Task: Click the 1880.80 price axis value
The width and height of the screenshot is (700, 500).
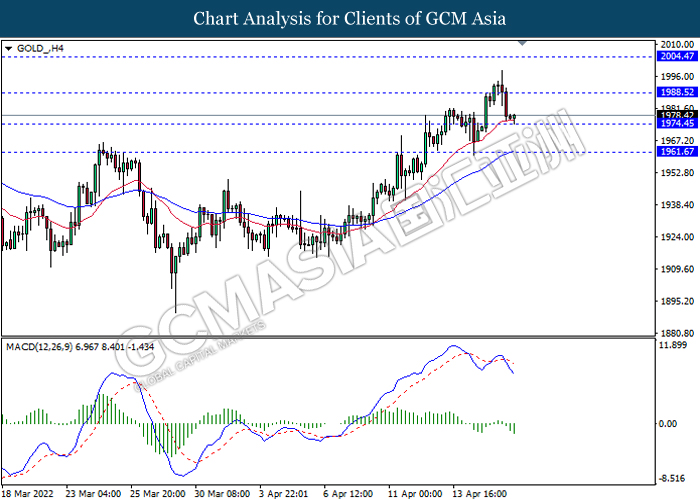Action: coord(677,333)
